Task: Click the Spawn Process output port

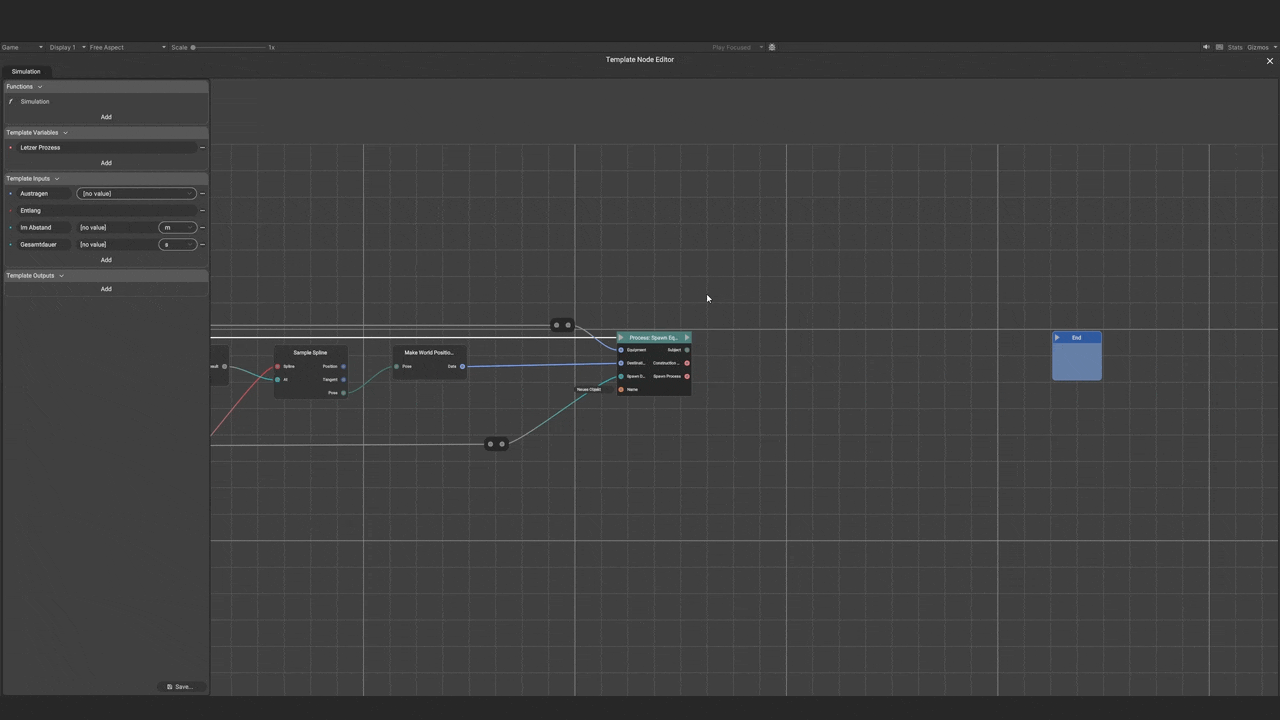Action: click(x=687, y=376)
